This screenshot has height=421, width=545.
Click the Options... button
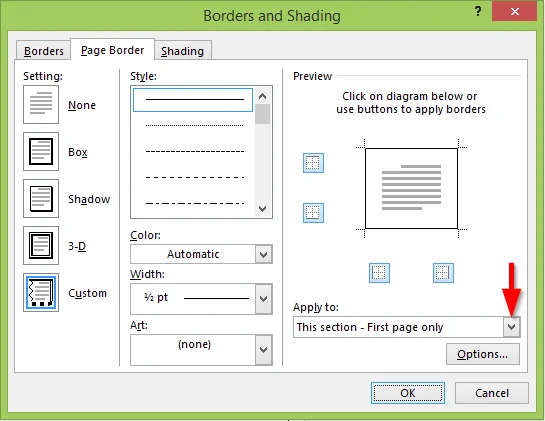483,354
